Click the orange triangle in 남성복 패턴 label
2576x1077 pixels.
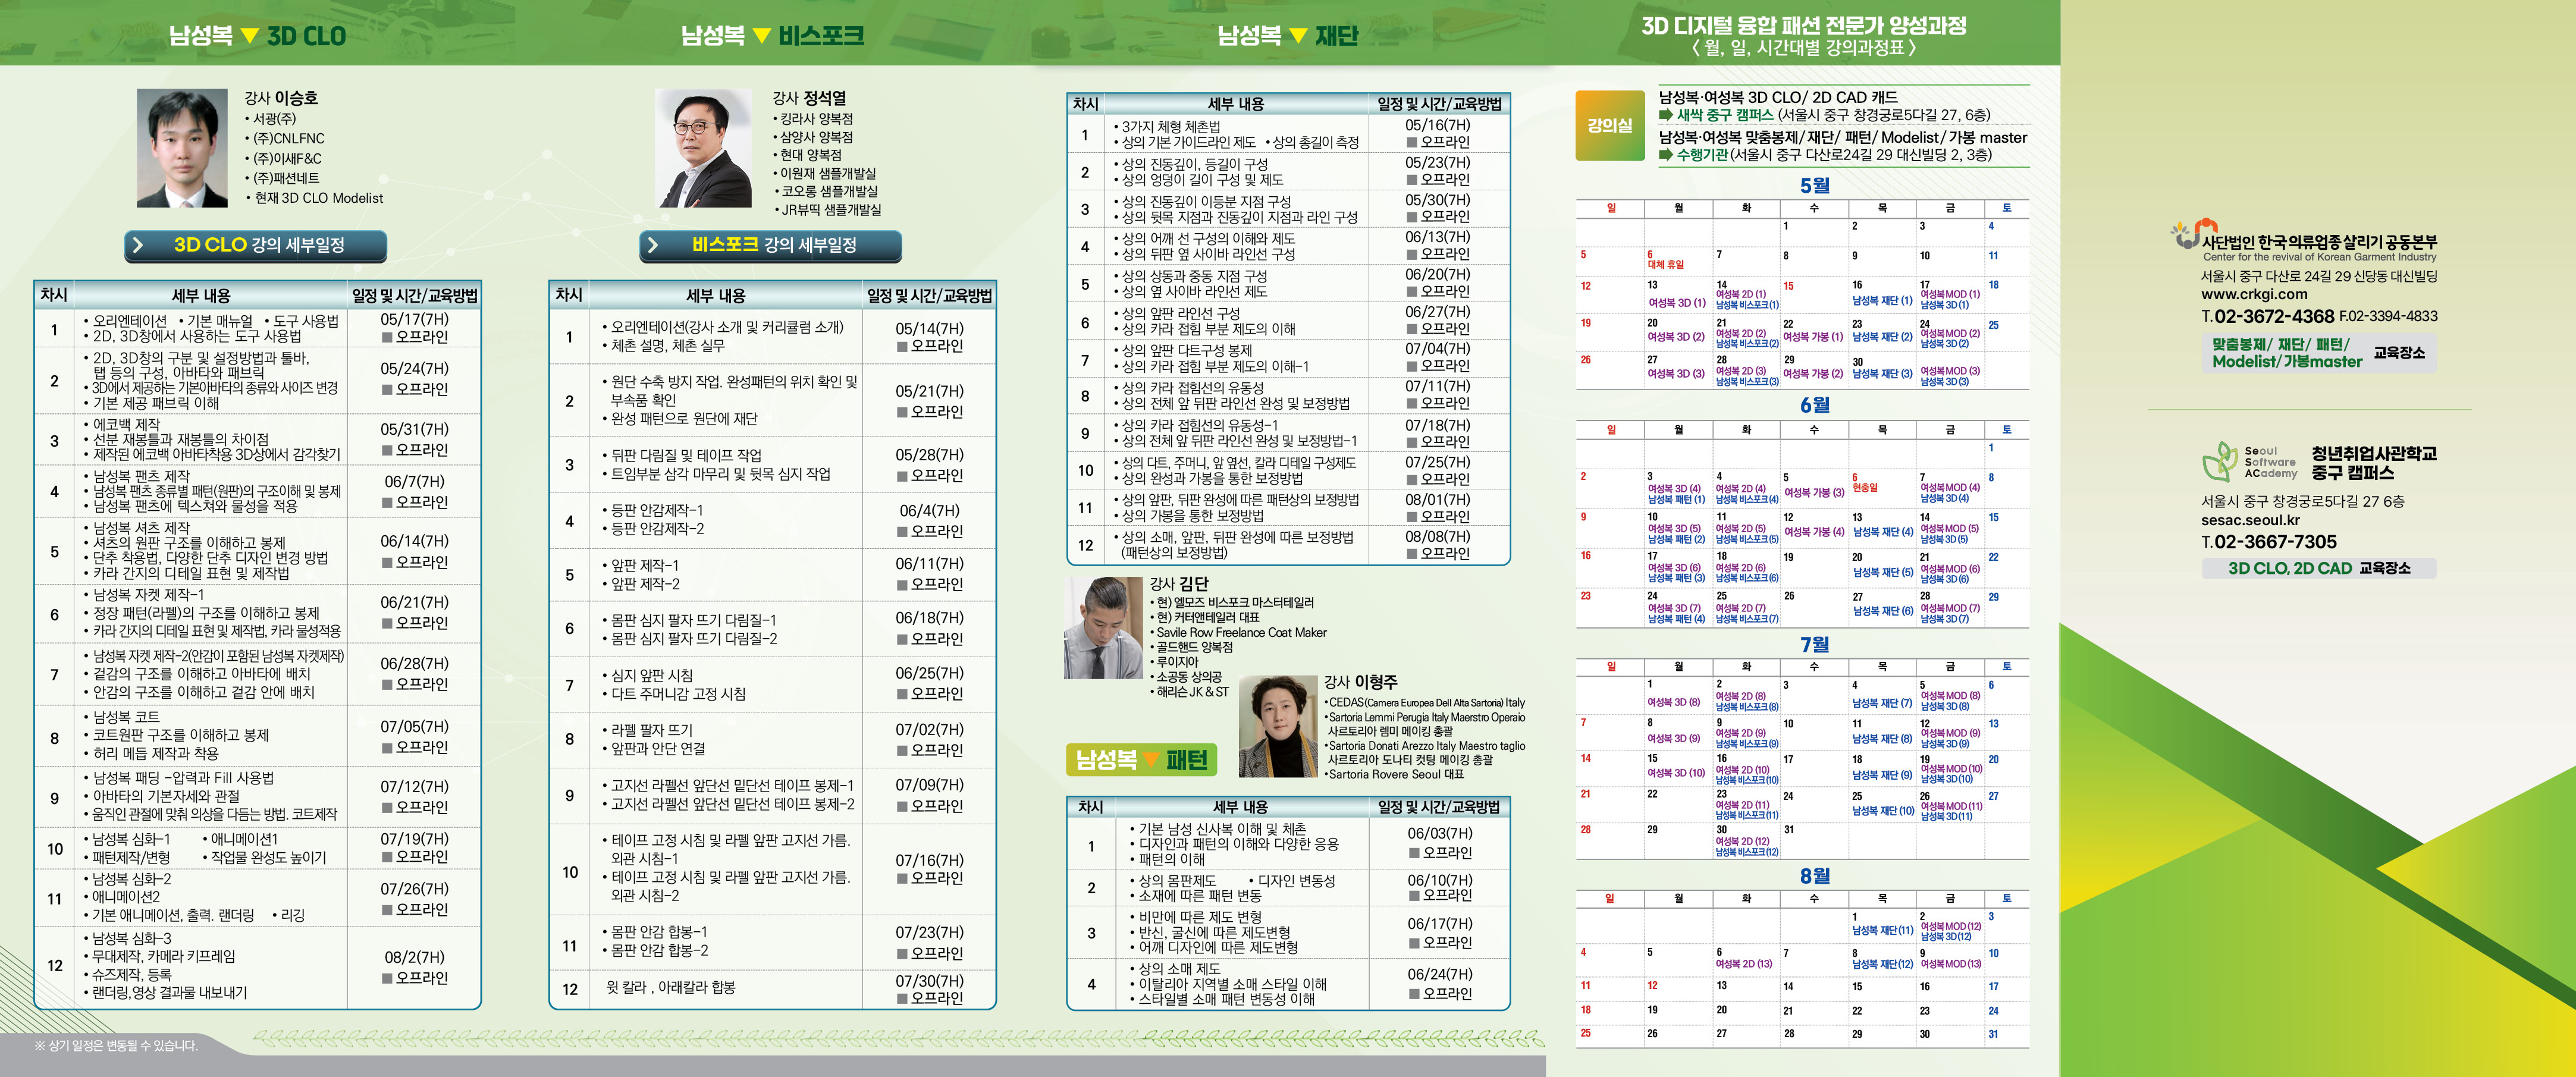(x=1151, y=759)
